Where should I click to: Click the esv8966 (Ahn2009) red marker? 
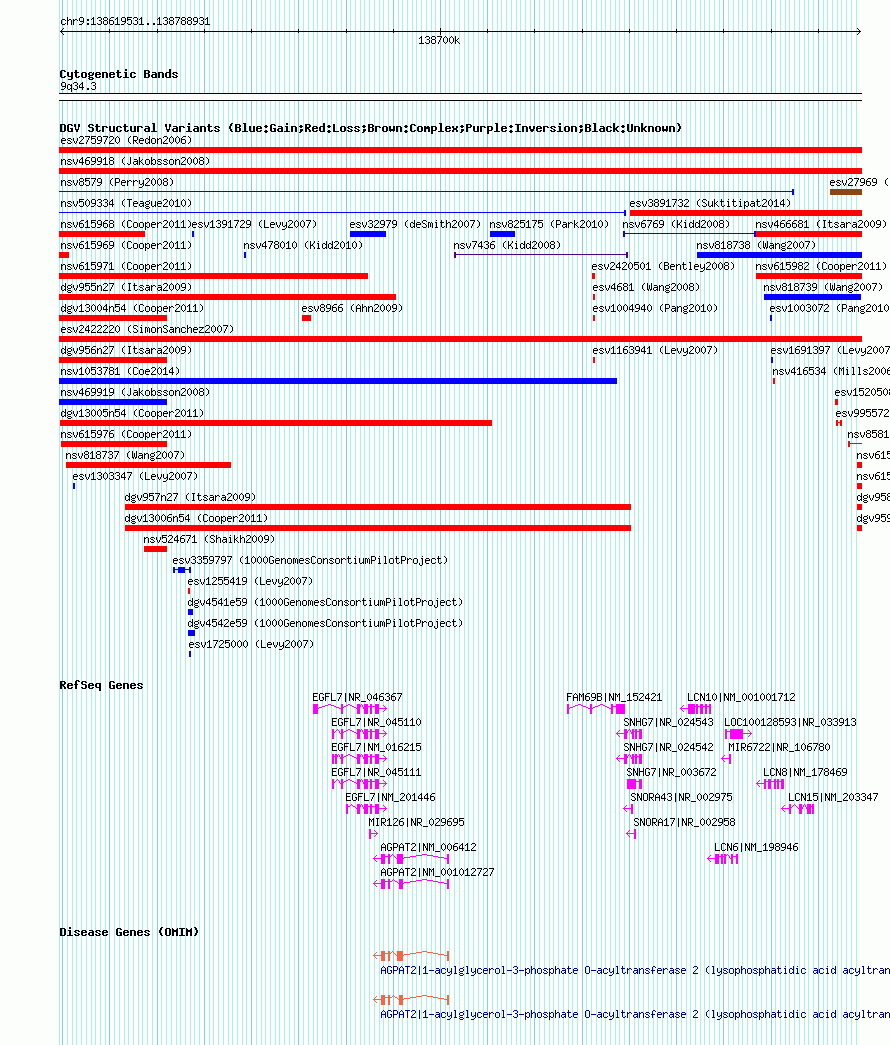(x=307, y=318)
